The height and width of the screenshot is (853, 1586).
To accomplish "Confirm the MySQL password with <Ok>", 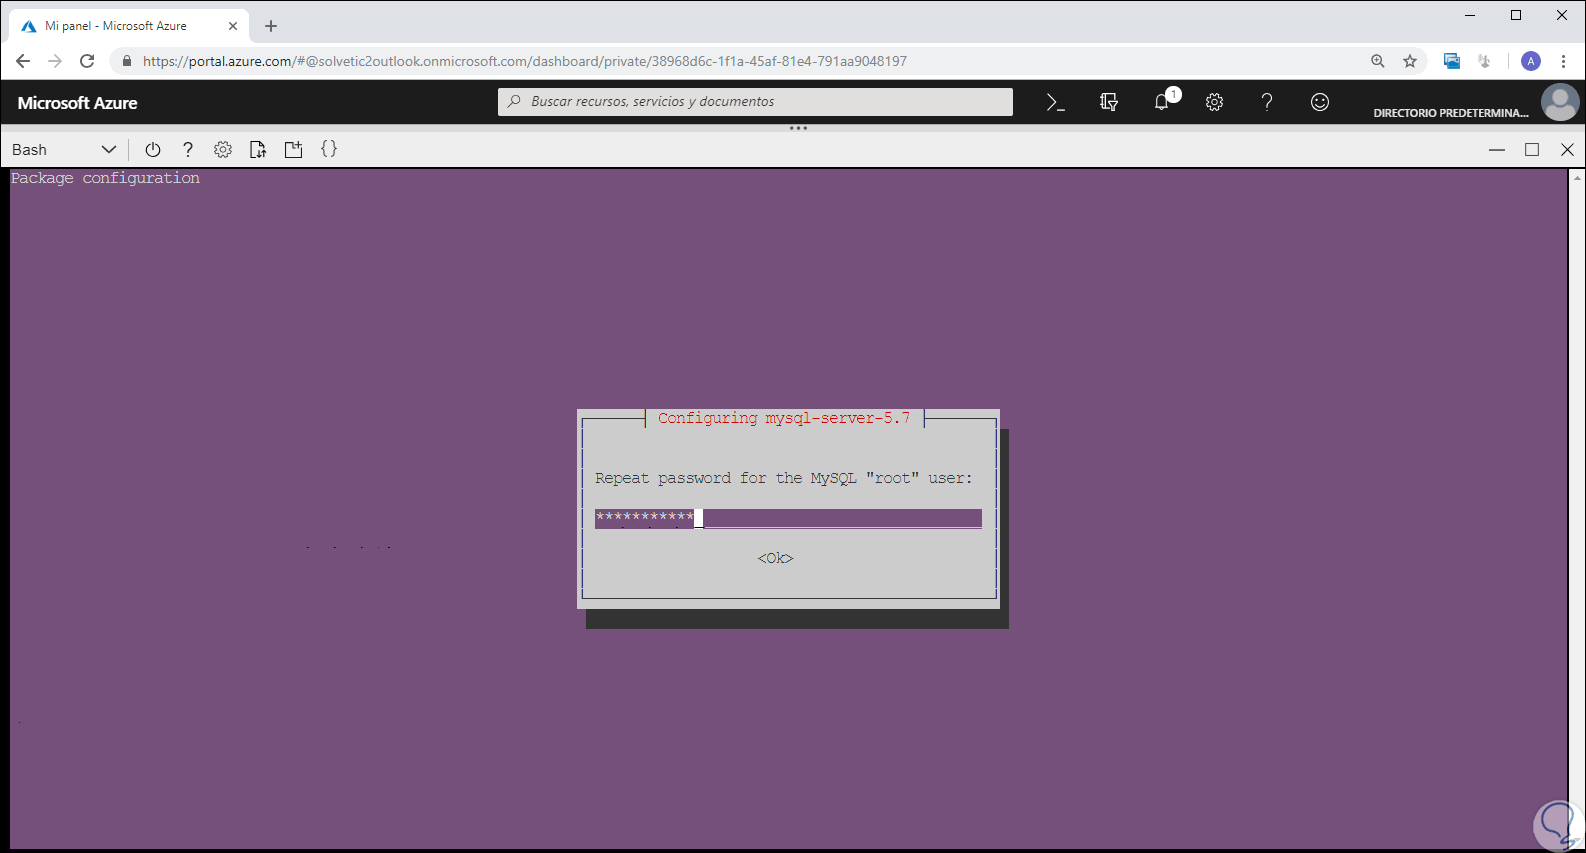I will click(775, 558).
